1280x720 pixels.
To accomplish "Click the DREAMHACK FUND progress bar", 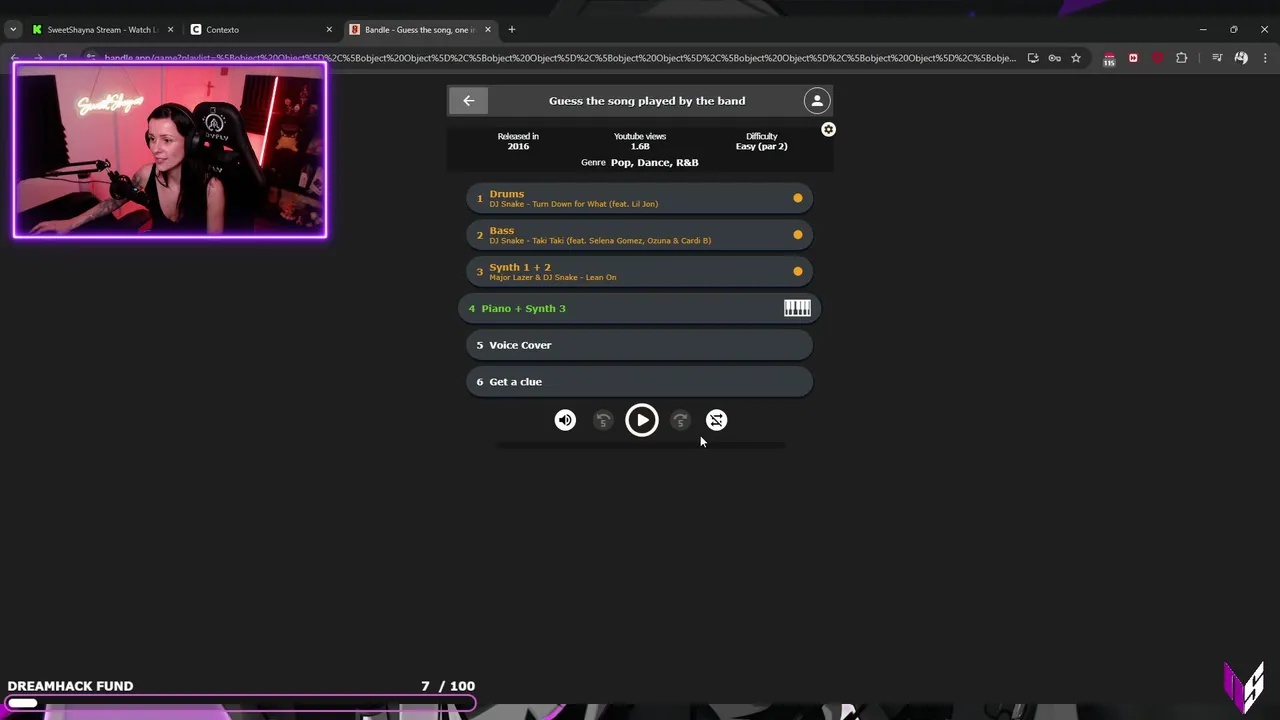I will (x=240, y=703).
